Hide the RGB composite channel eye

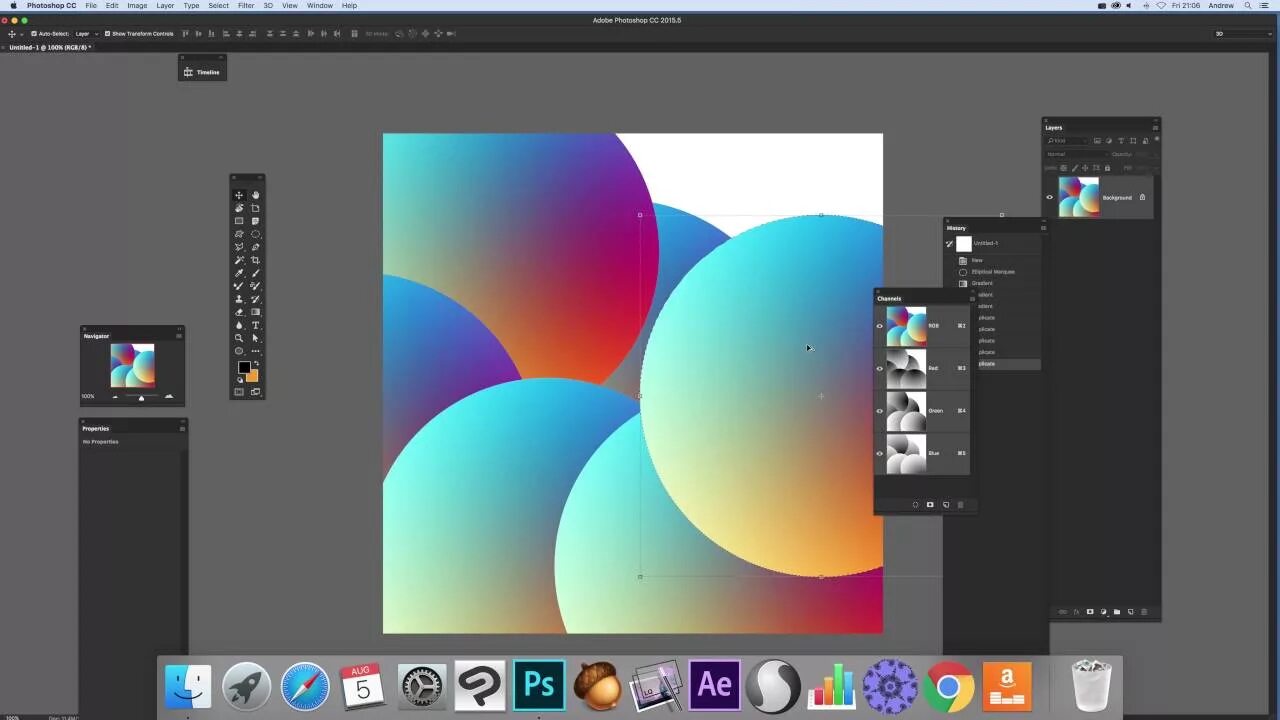click(x=880, y=326)
